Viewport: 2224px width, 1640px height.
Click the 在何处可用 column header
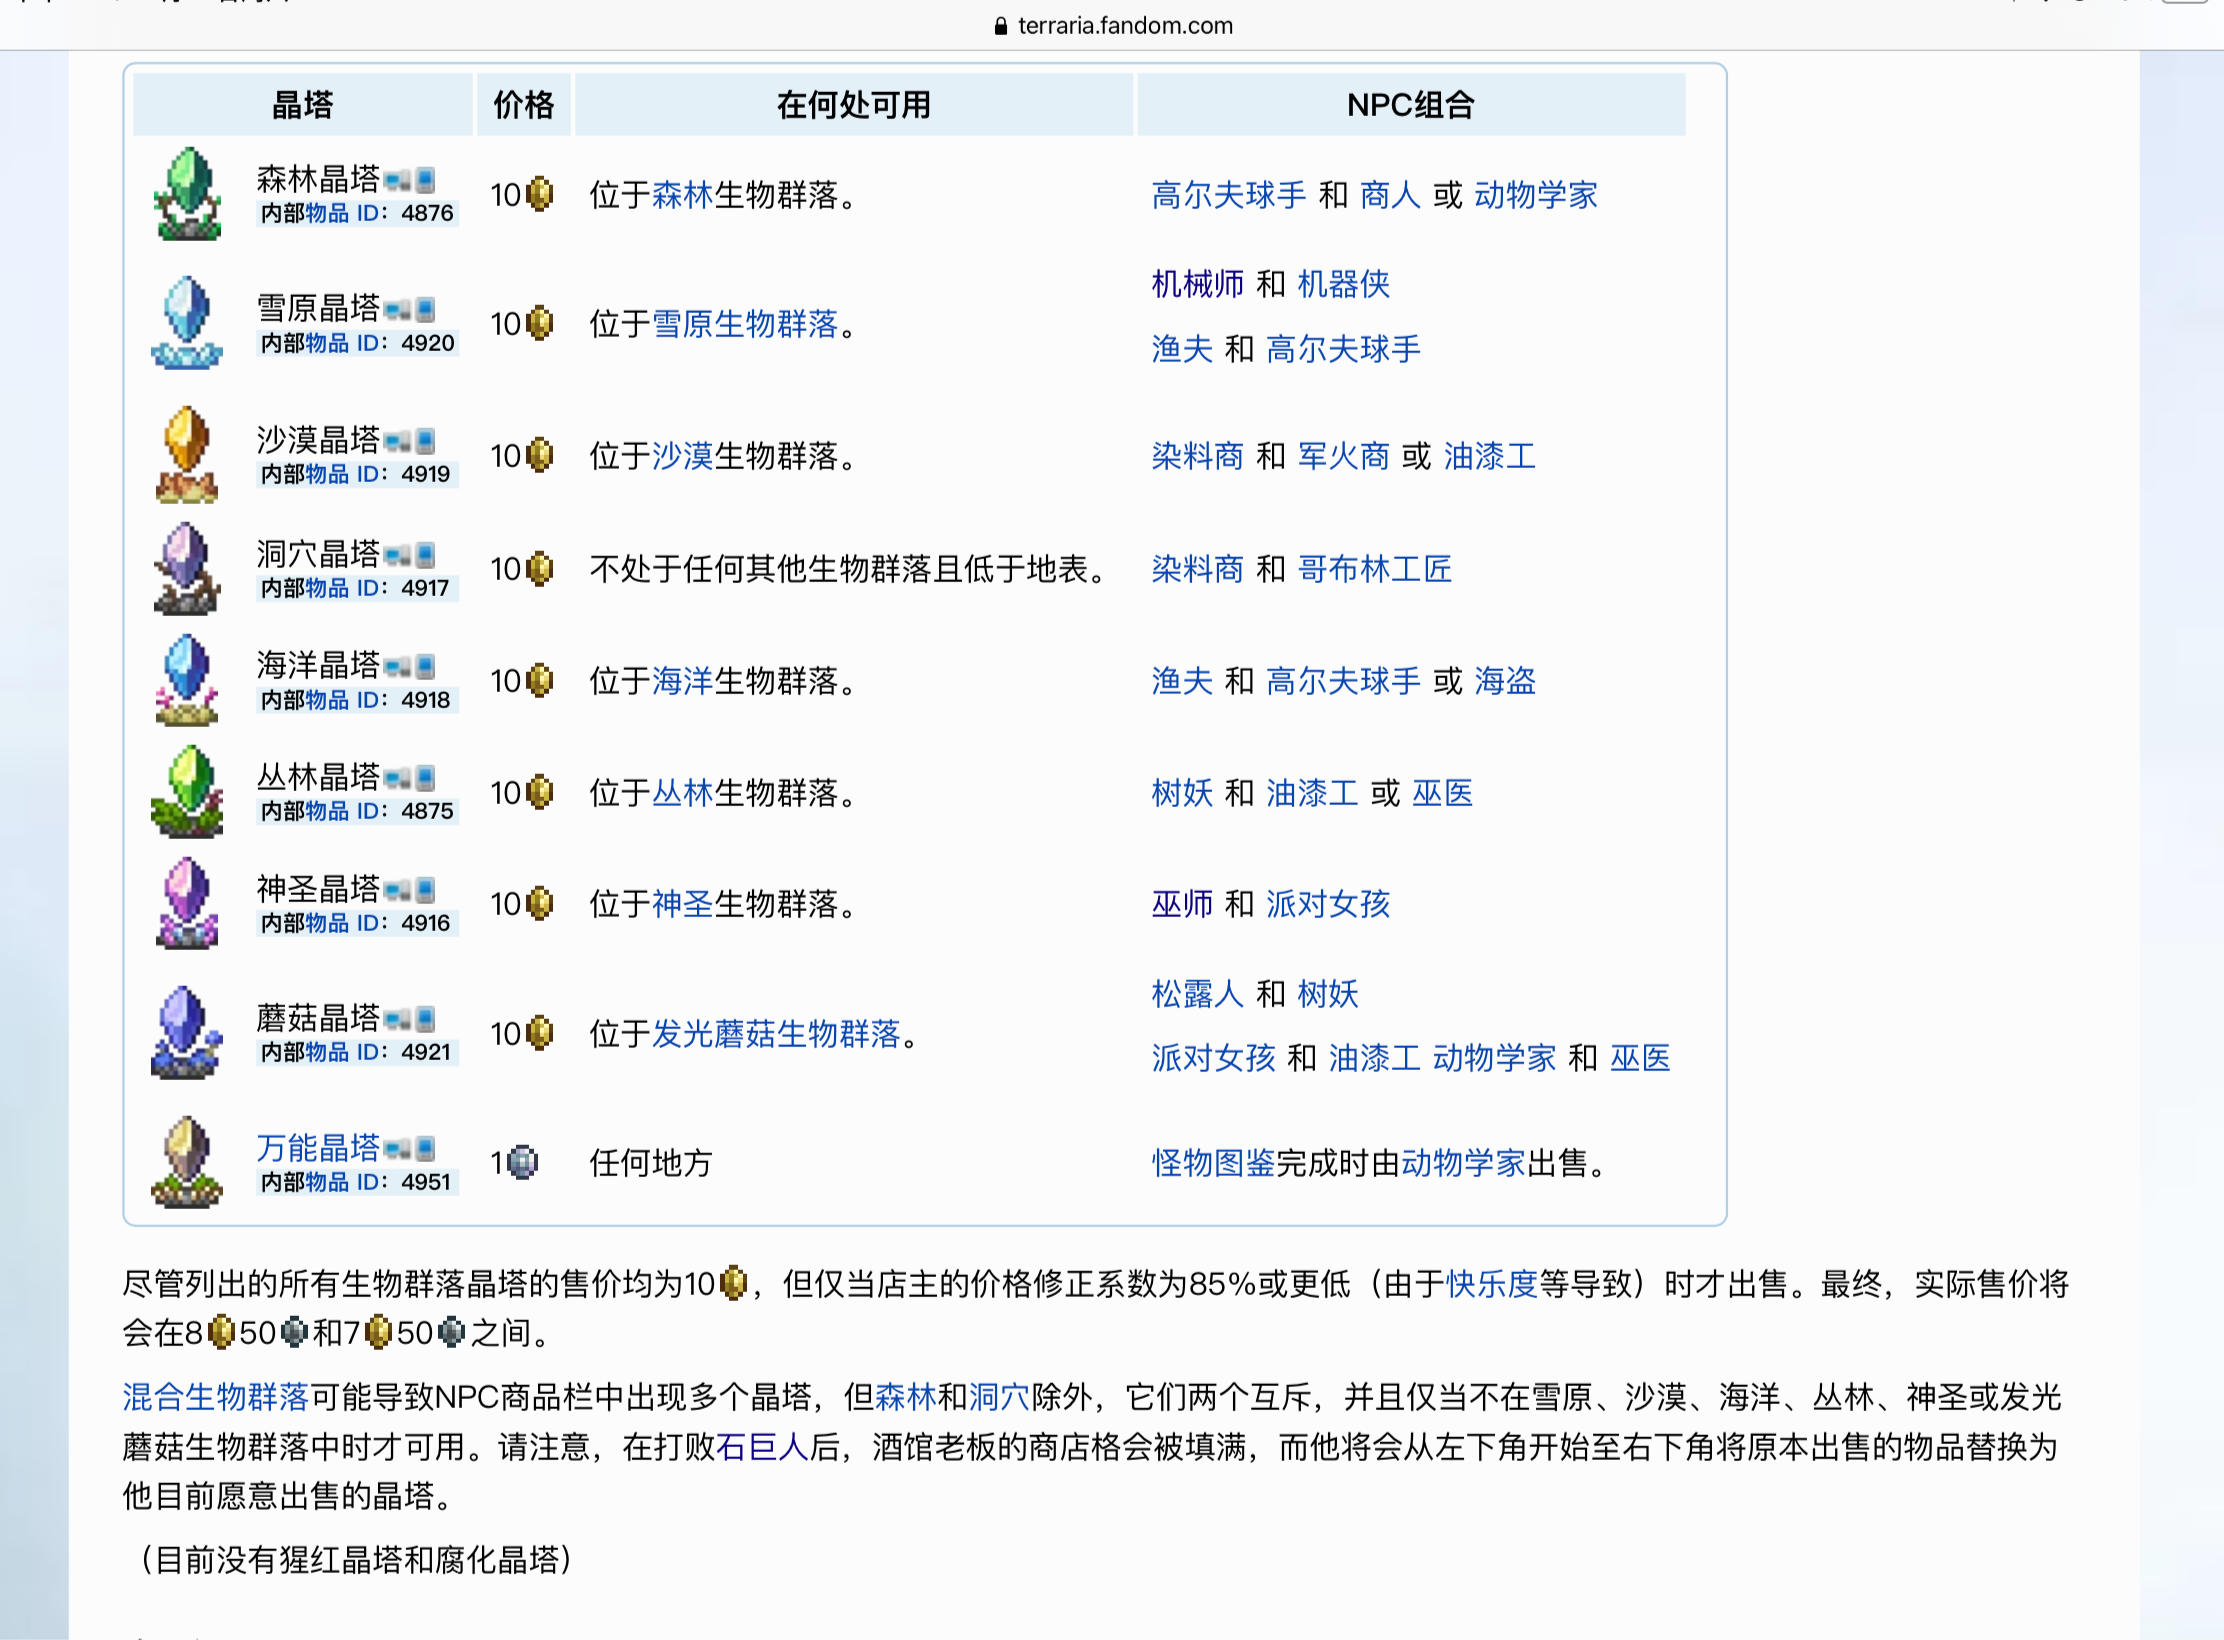coord(854,104)
